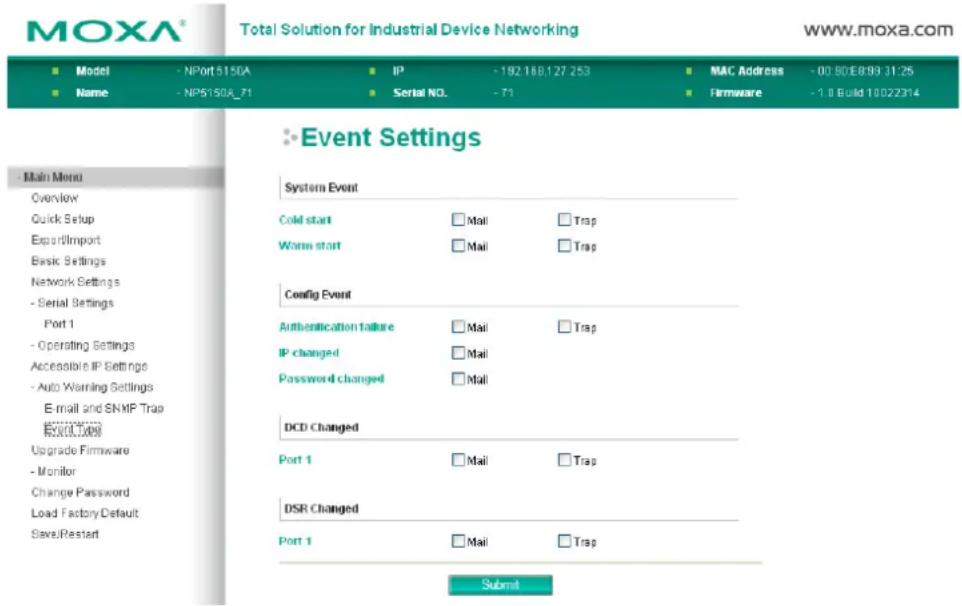The image size is (962, 606).
Task: Check Mail for Warm start
Action: 458,246
